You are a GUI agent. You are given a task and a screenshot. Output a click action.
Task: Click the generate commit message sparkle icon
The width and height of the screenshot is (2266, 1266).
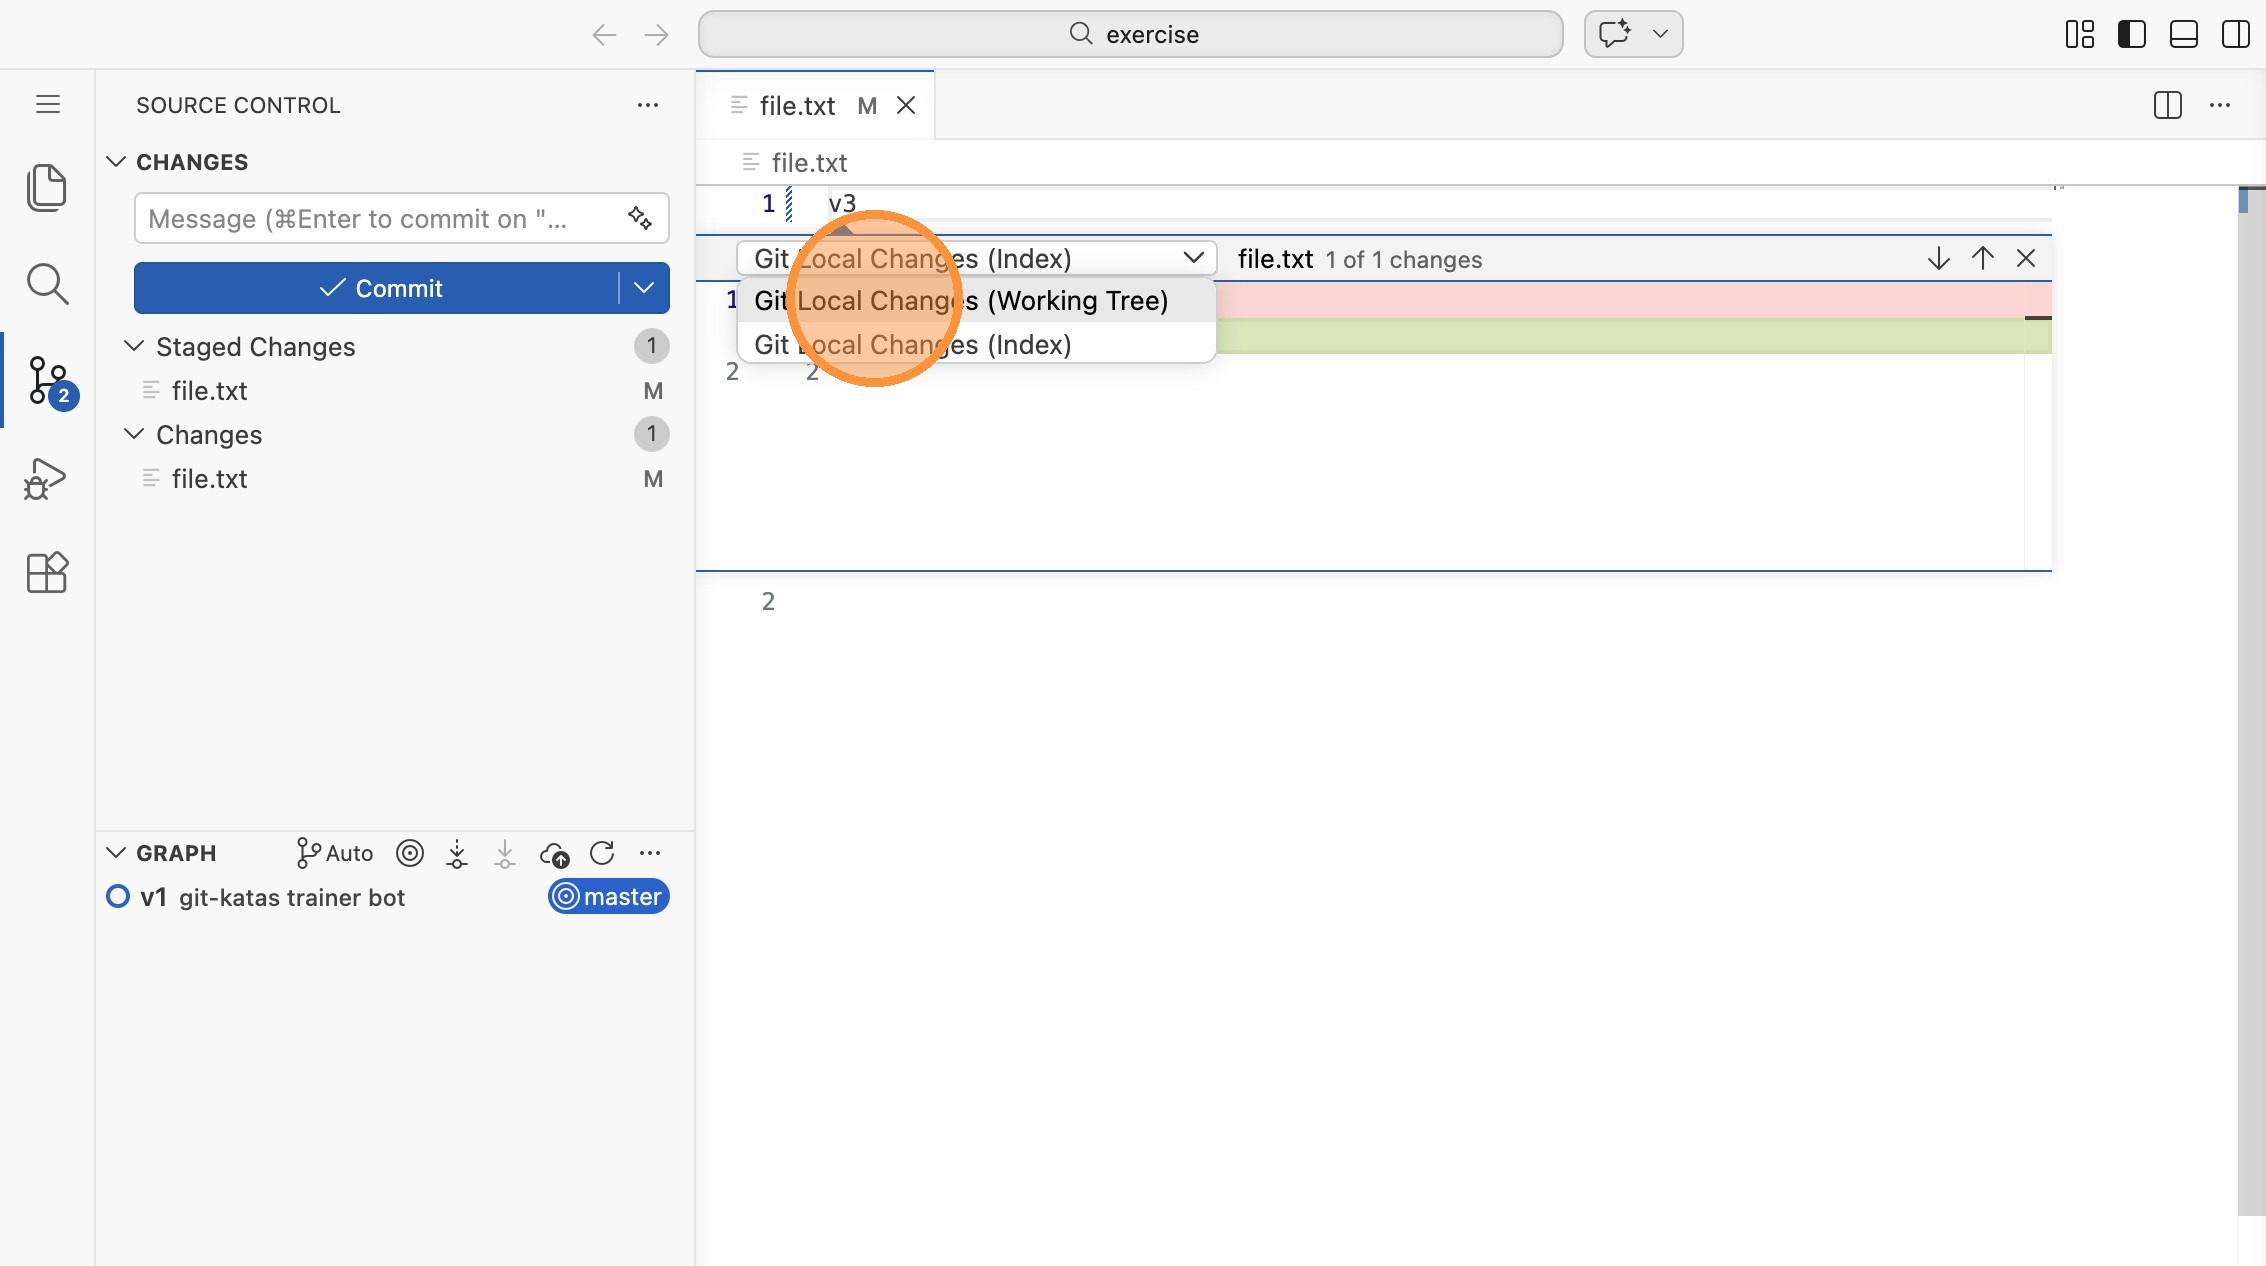(x=640, y=218)
